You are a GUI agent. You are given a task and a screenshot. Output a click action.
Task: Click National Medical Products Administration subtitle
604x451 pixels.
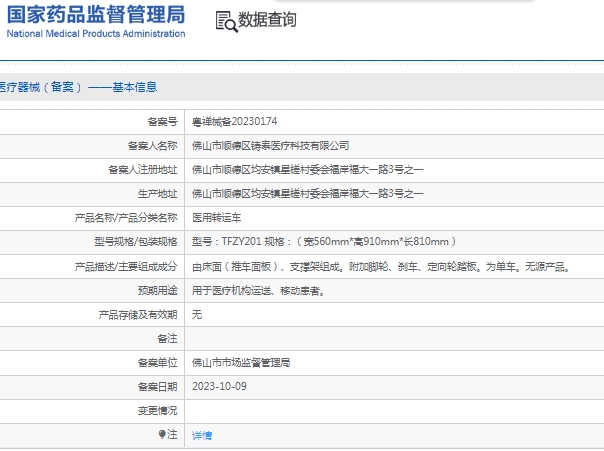[x=96, y=34]
